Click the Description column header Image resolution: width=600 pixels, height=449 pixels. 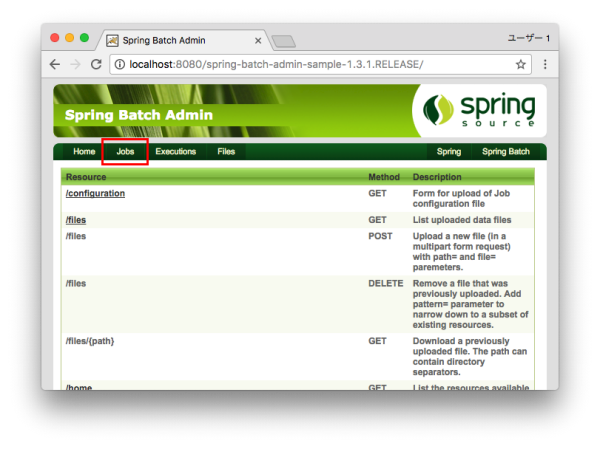[437, 177]
